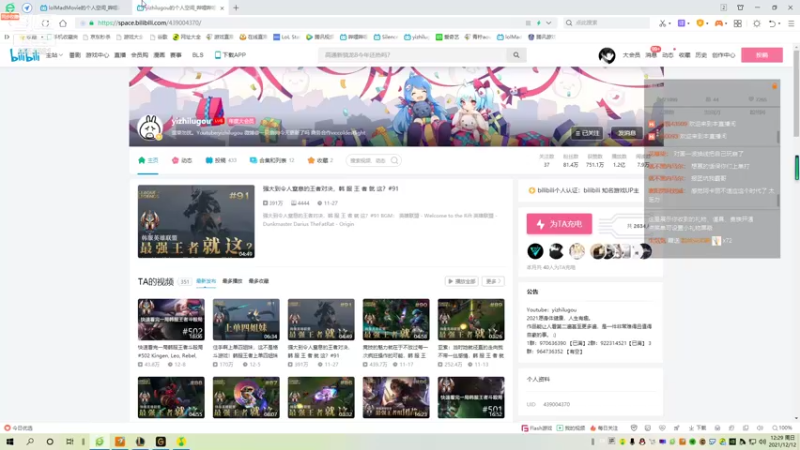
Task: Open the 主站 dropdown in bilibili header
Action: [x=54, y=55]
